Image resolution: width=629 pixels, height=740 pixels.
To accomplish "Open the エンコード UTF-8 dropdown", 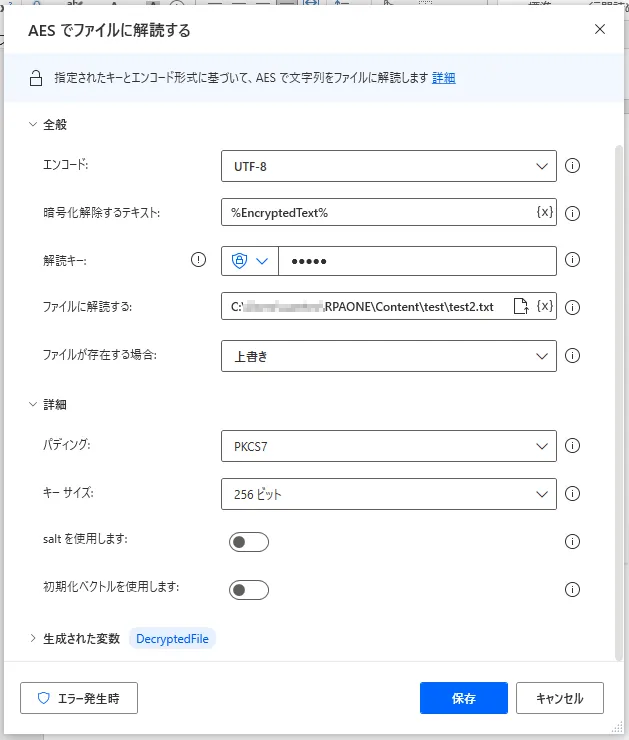I will [389, 166].
